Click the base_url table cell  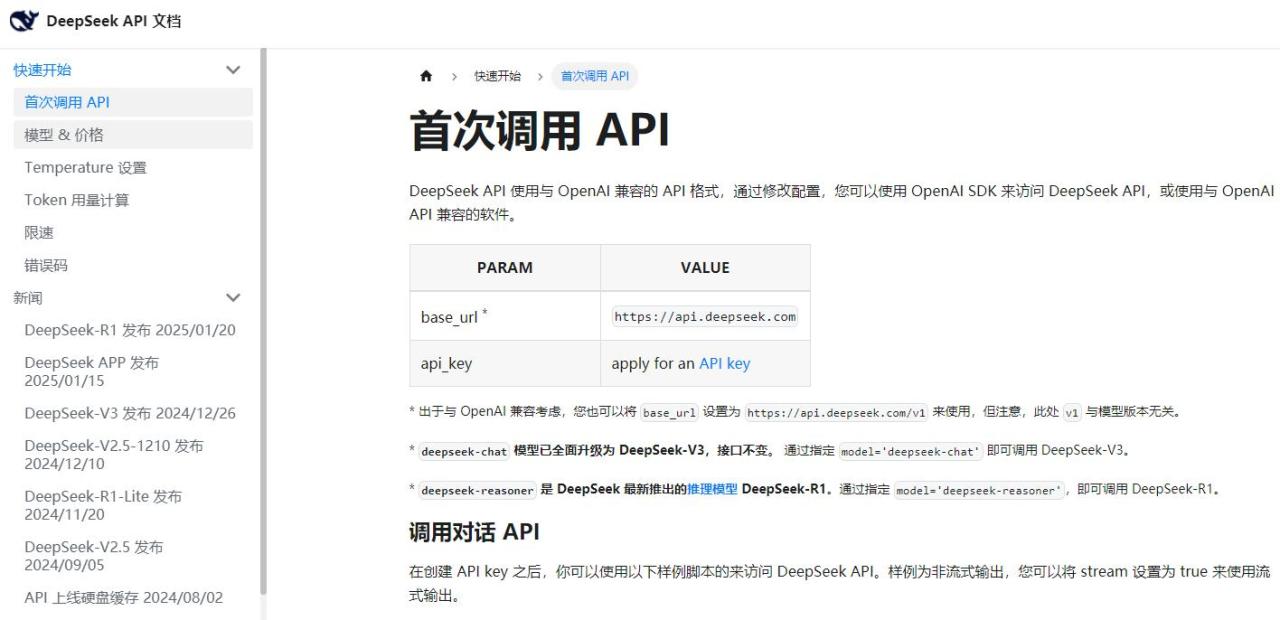(505, 316)
